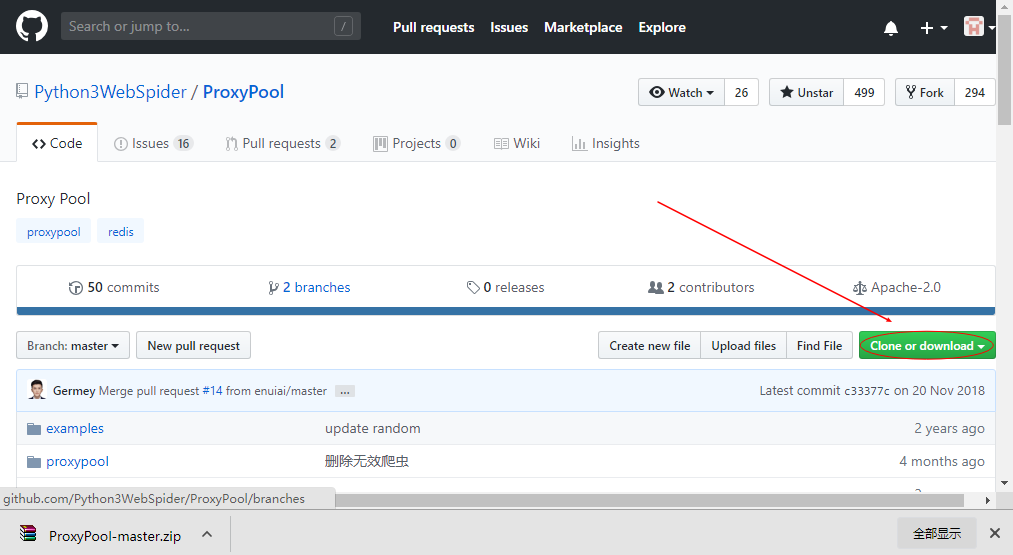The height and width of the screenshot is (555, 1013).
Task: Open Issues in top navigation
Action: (509, 27)
